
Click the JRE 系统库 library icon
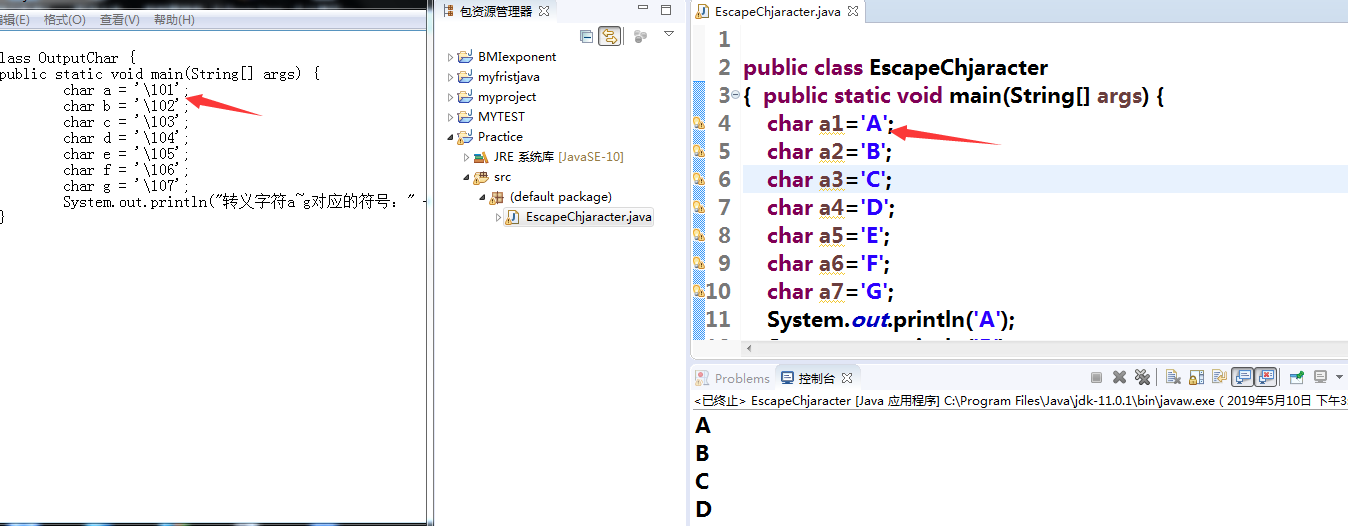point(481,157)
